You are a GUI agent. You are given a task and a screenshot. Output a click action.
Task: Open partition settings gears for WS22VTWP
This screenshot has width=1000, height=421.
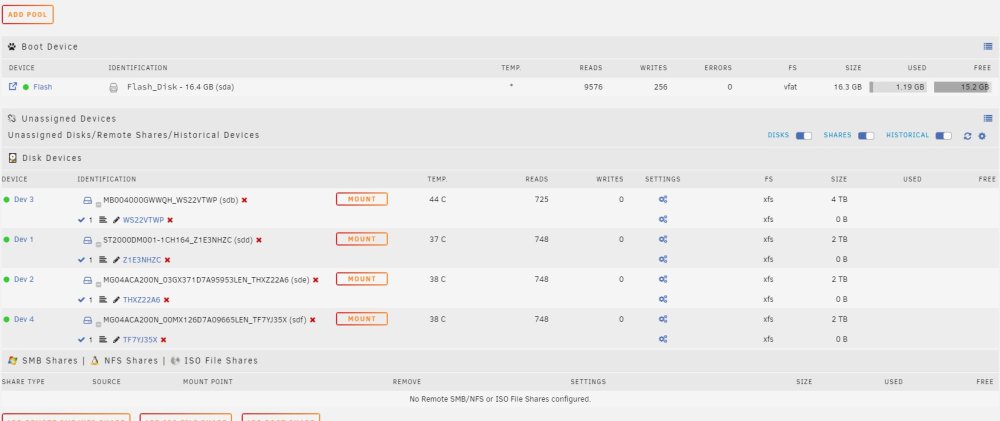click(663, 219)
